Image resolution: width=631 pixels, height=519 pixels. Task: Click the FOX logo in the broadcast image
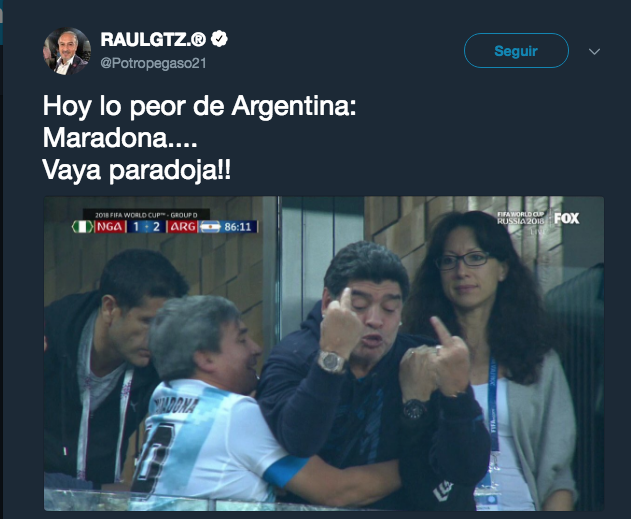[567, 218]
